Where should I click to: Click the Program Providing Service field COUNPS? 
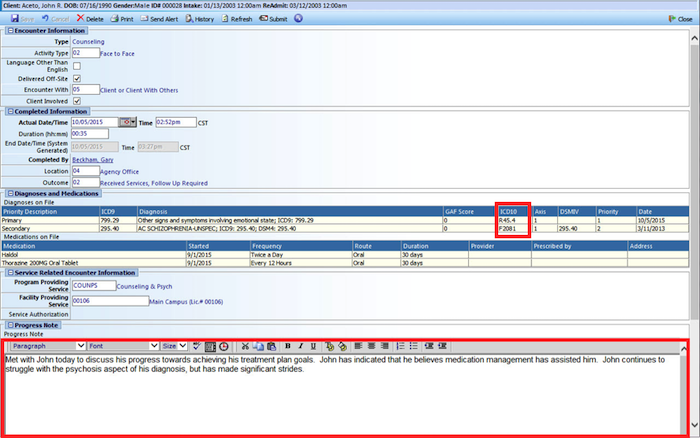pyautogui.click(x=94, y=285)
